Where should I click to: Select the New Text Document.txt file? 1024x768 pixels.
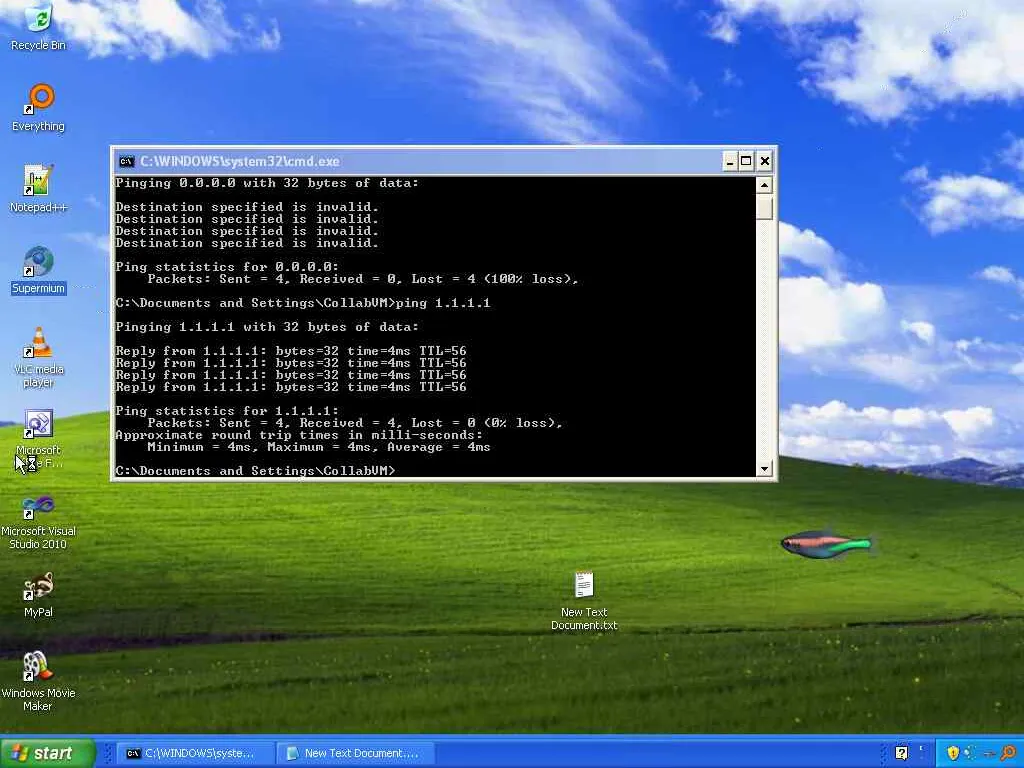click(584, 601)
